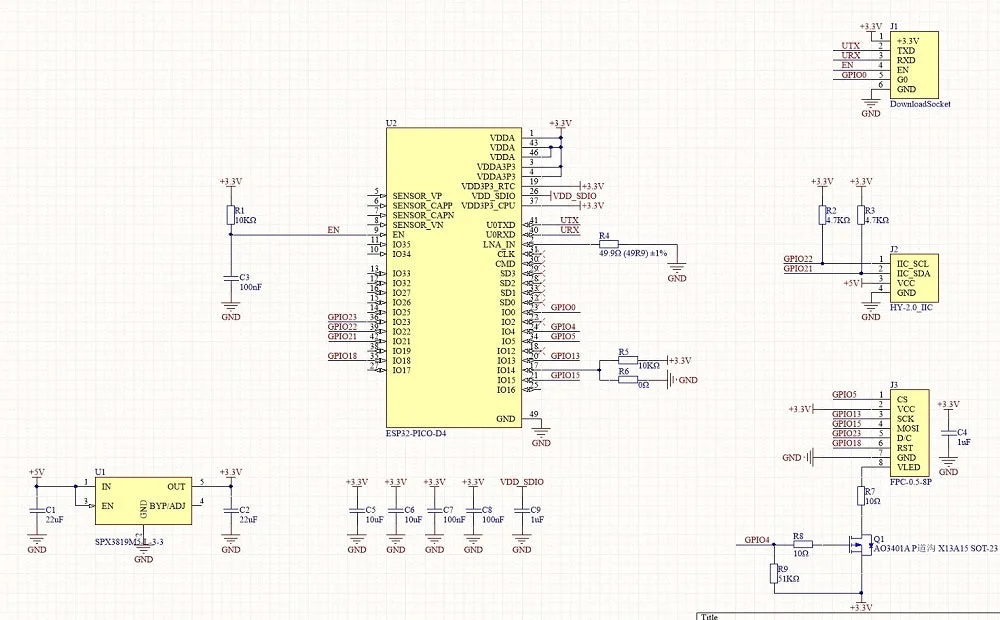Select capacitor C4 1uF symbol
1000x620 pixels.
point(948,434)
